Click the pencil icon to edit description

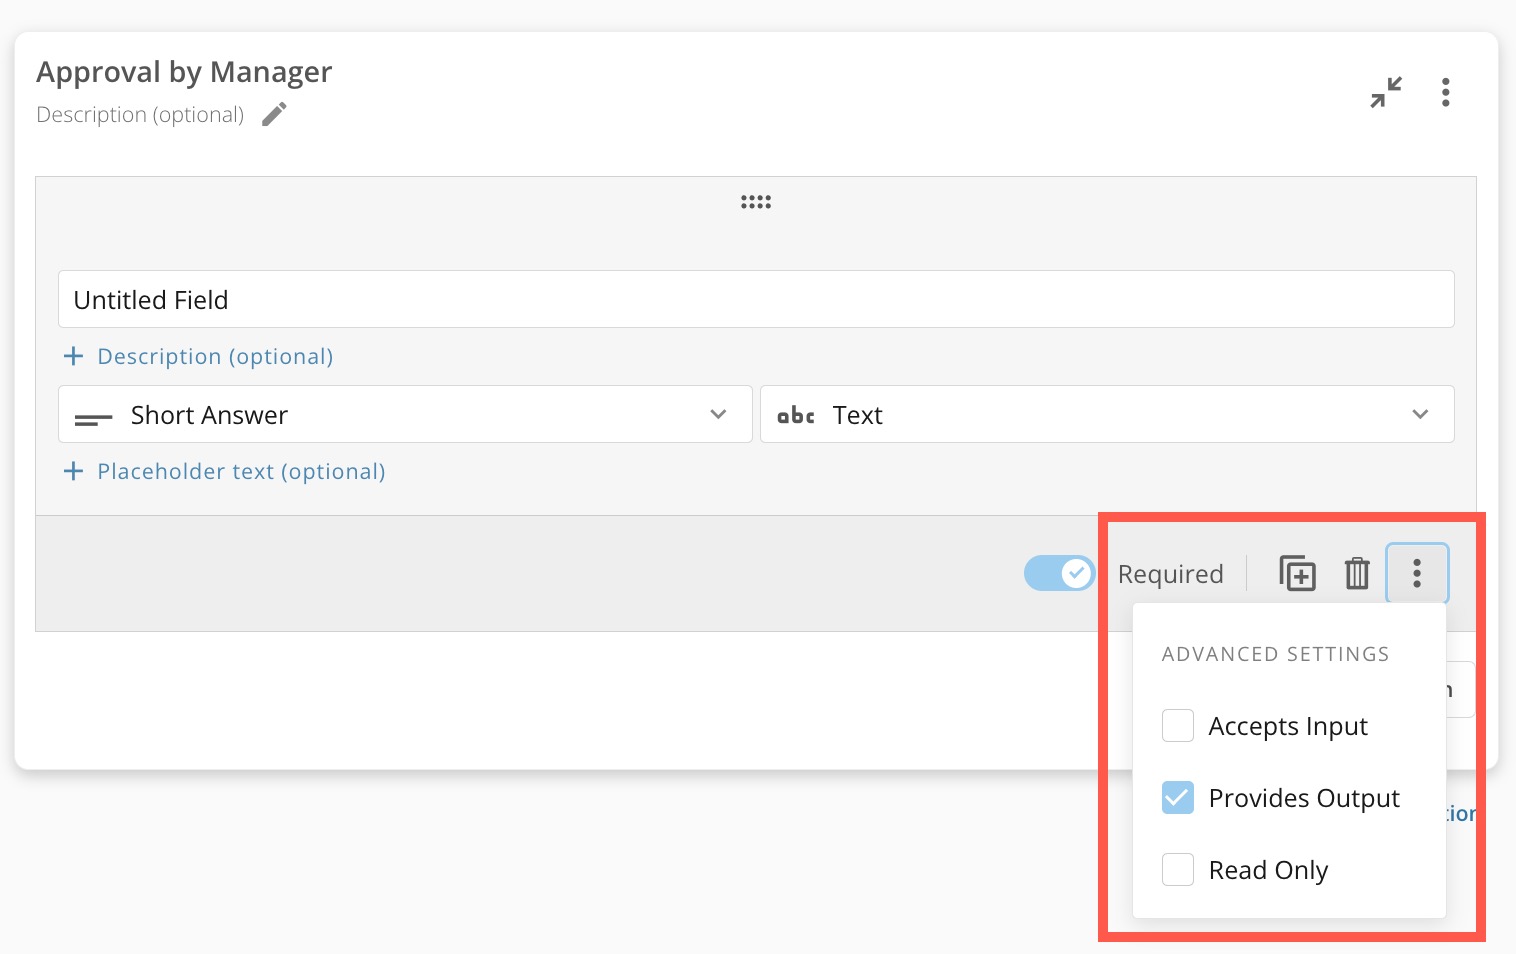coord(274,115)
